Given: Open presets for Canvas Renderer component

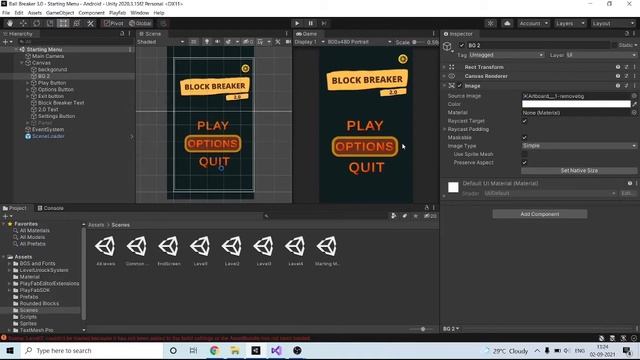Looking at the screenshot, I should (x=627, y=76).
